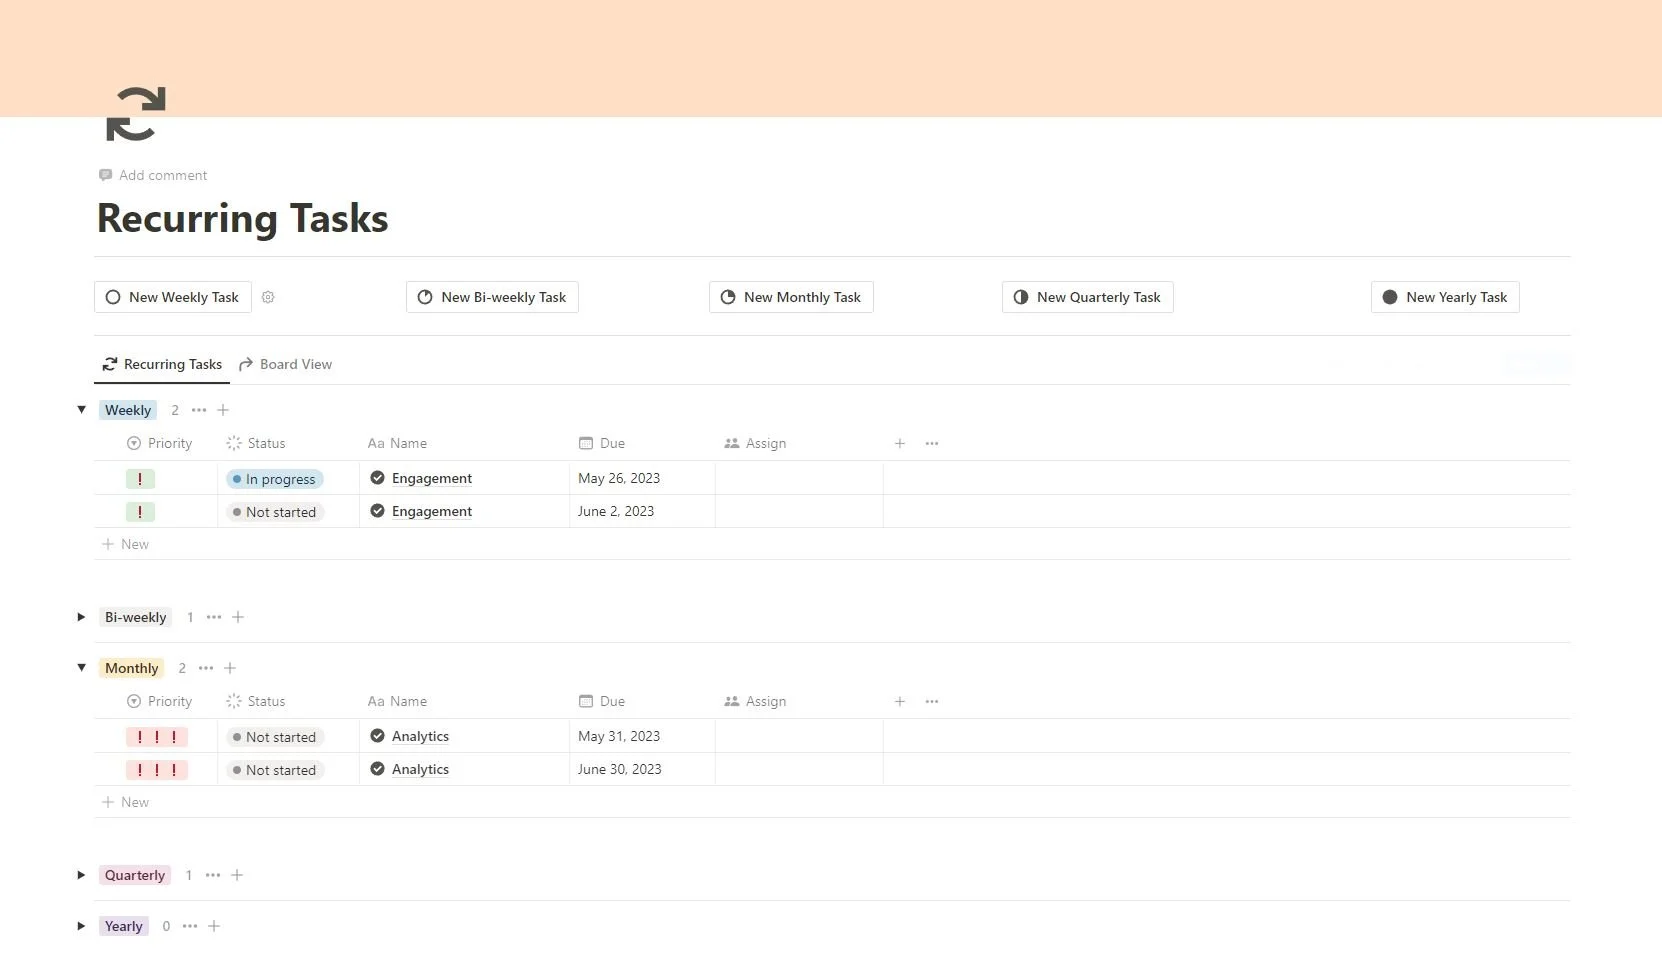Open Analytics task due May 31, 2023

click(420, 736)
